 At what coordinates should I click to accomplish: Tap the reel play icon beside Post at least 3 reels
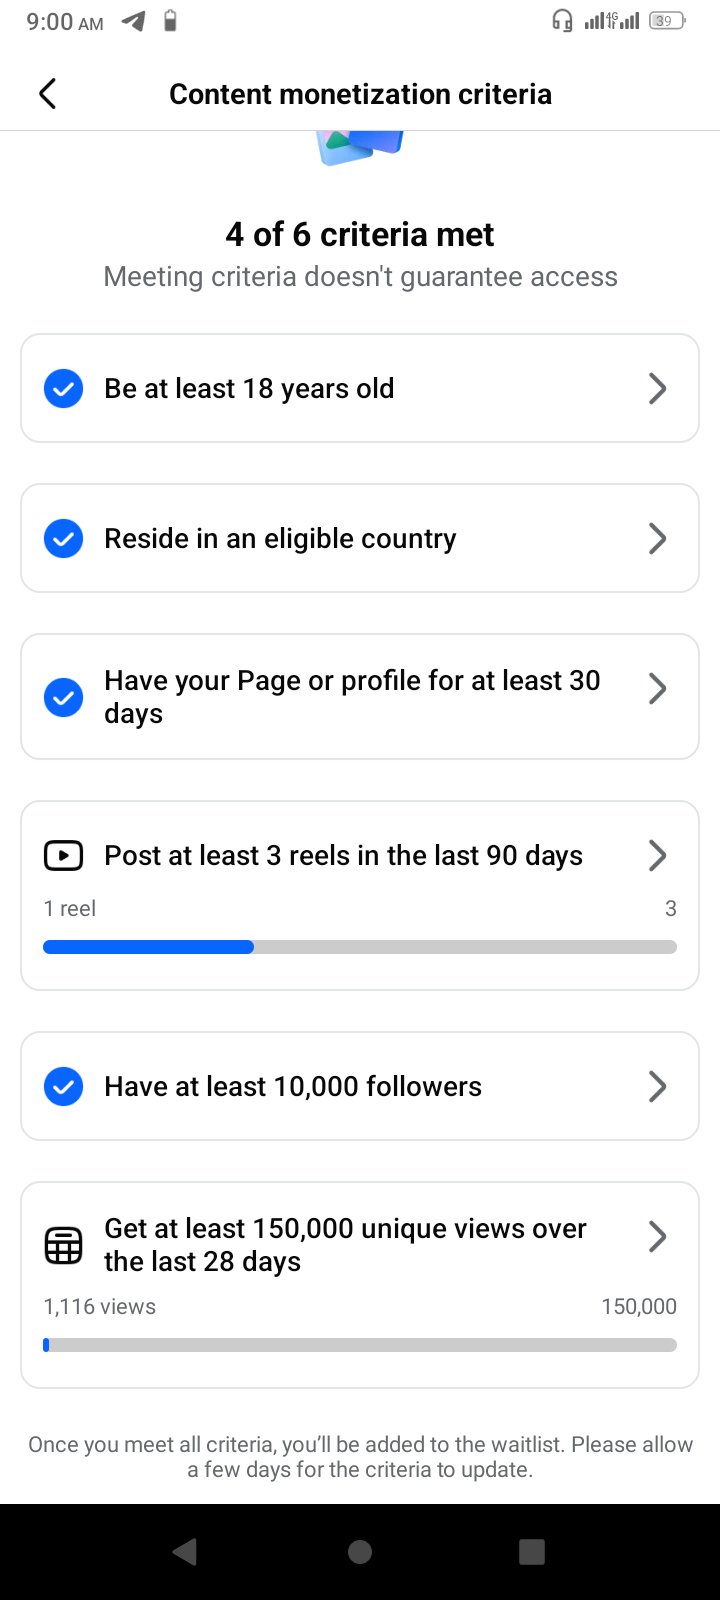click(63, 856)
